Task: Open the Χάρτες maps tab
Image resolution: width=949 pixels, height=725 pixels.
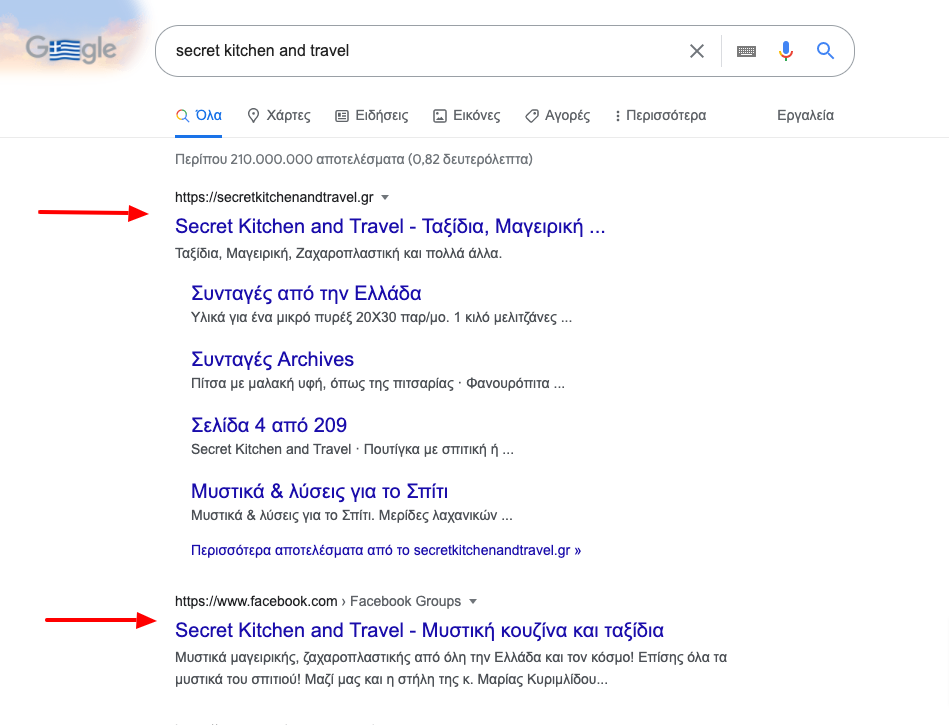Action: [x=279, y=115]
